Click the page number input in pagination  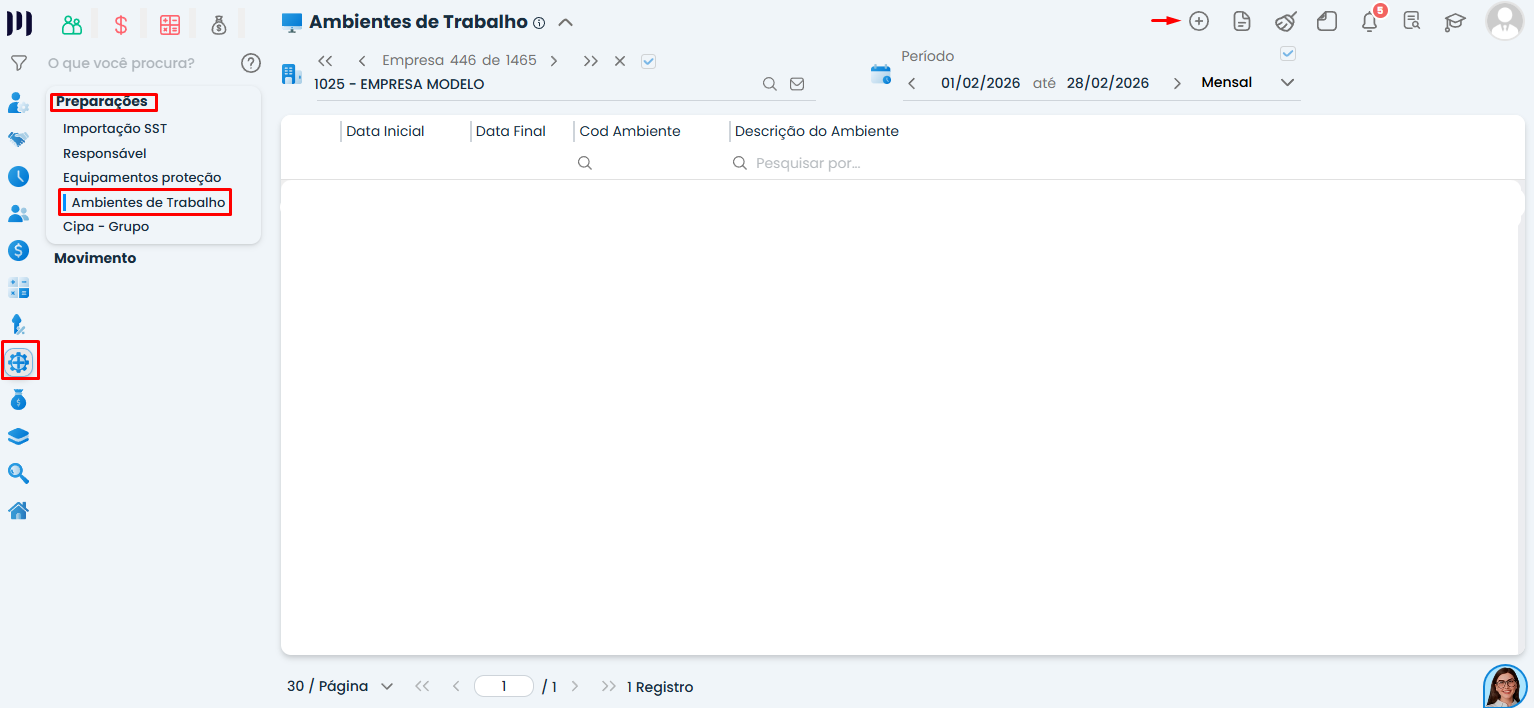click(504, 686)
